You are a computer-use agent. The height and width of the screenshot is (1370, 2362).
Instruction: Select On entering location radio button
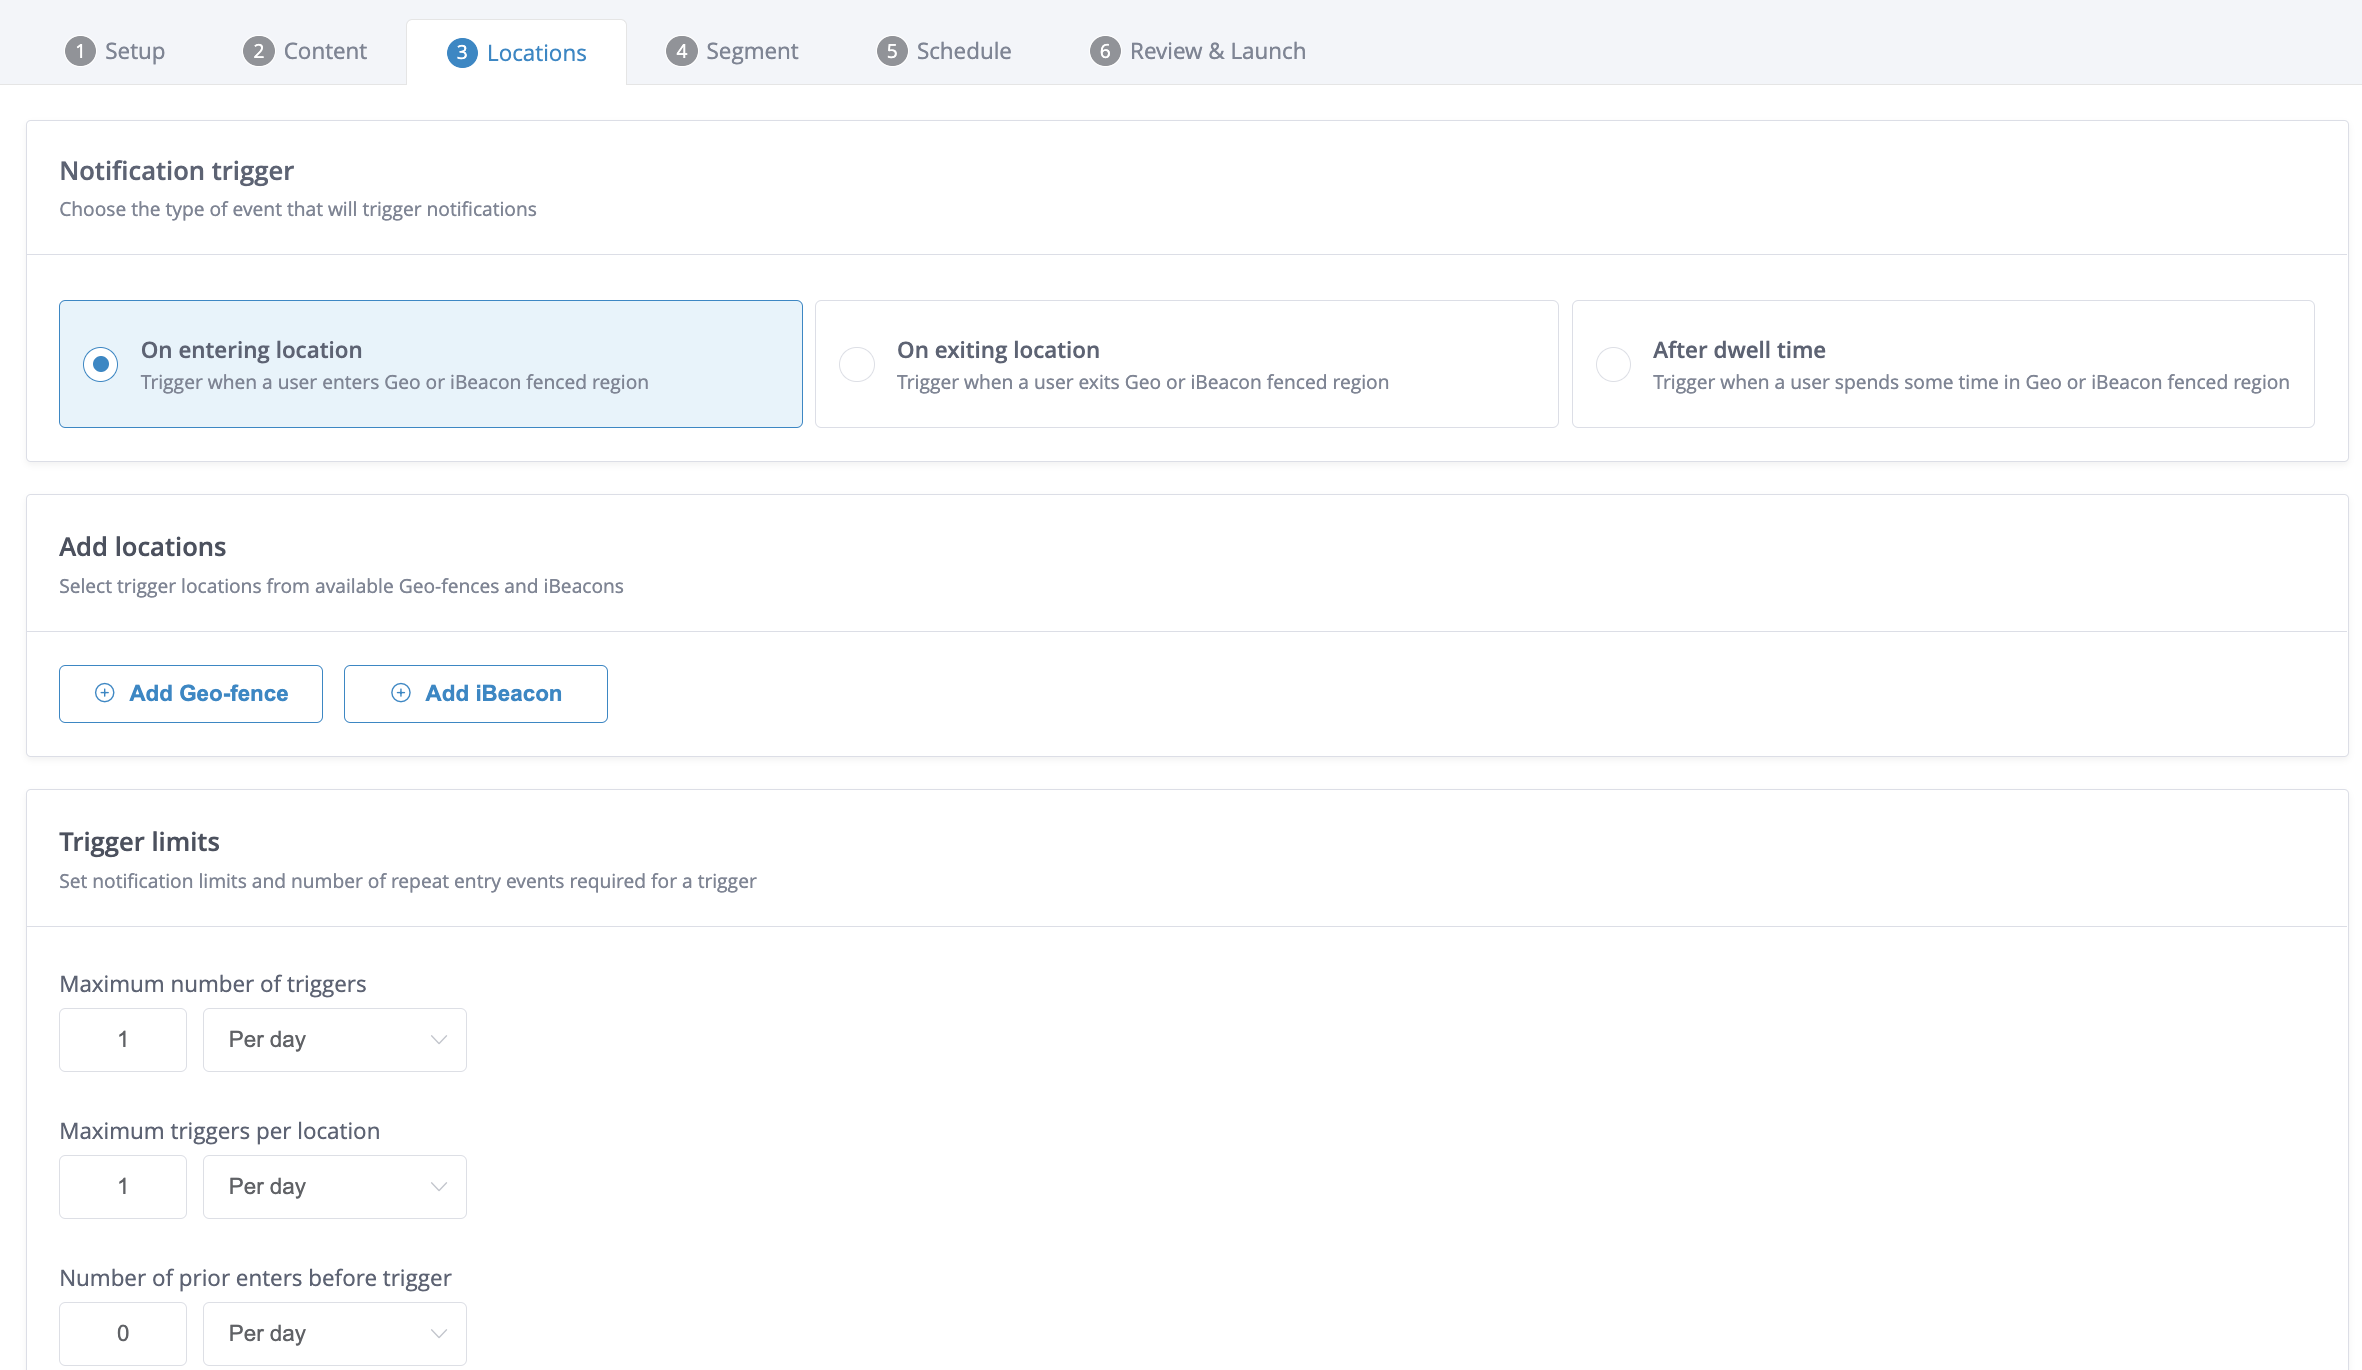(x=101, y=364)
